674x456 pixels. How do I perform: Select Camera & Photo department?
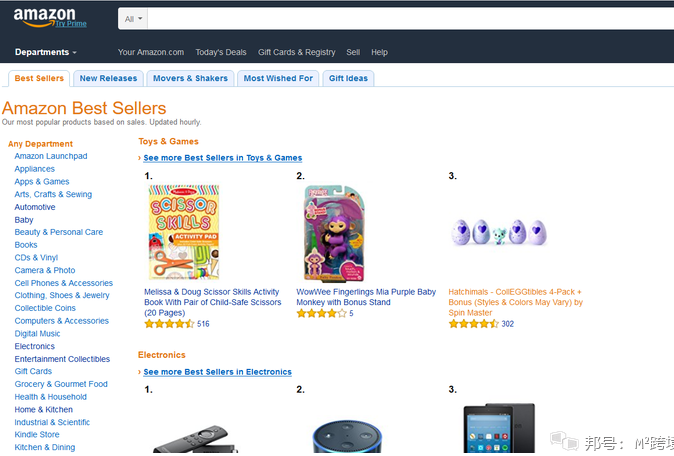click(45, 270)
